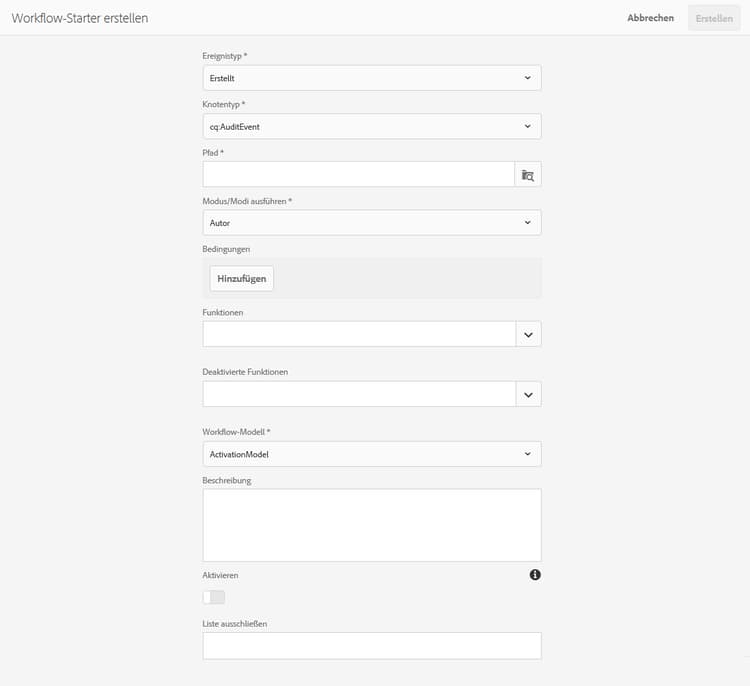Click the Bedingungen label
Screen dimensions: 750x686
point(226,249)
